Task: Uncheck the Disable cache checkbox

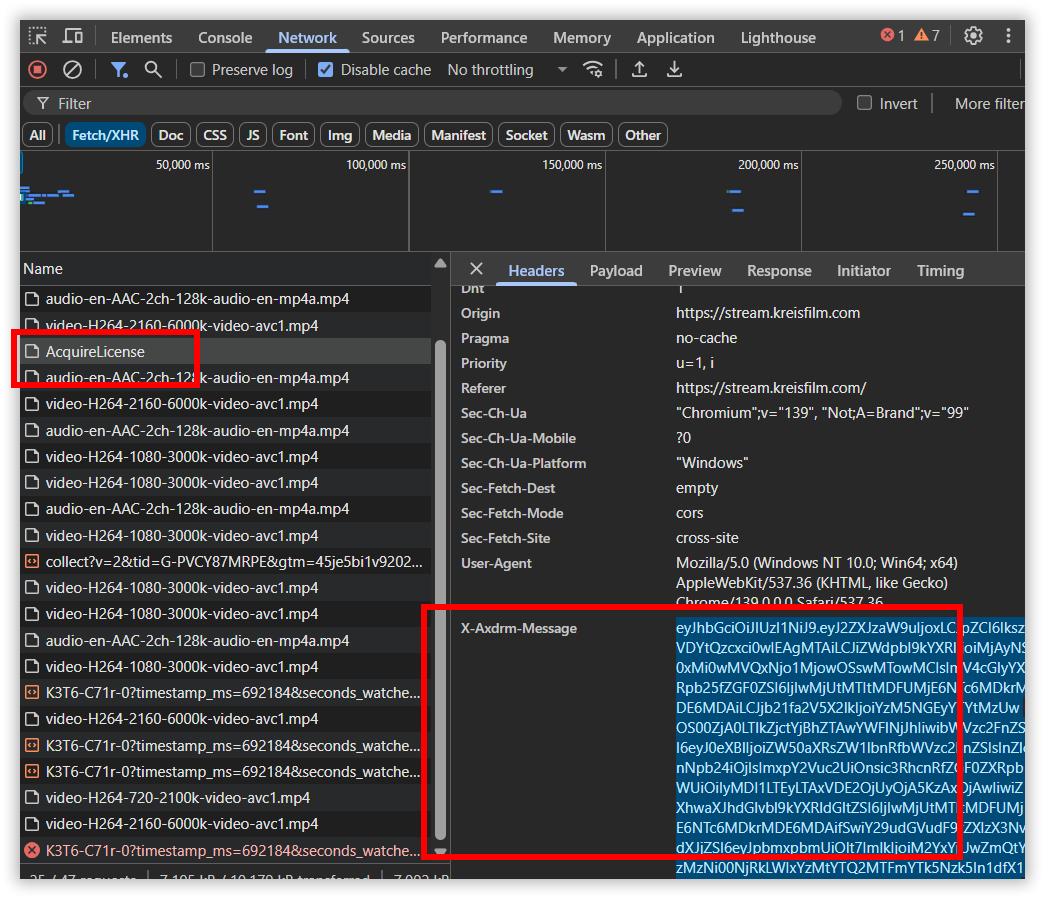Action: coord(325,70)
